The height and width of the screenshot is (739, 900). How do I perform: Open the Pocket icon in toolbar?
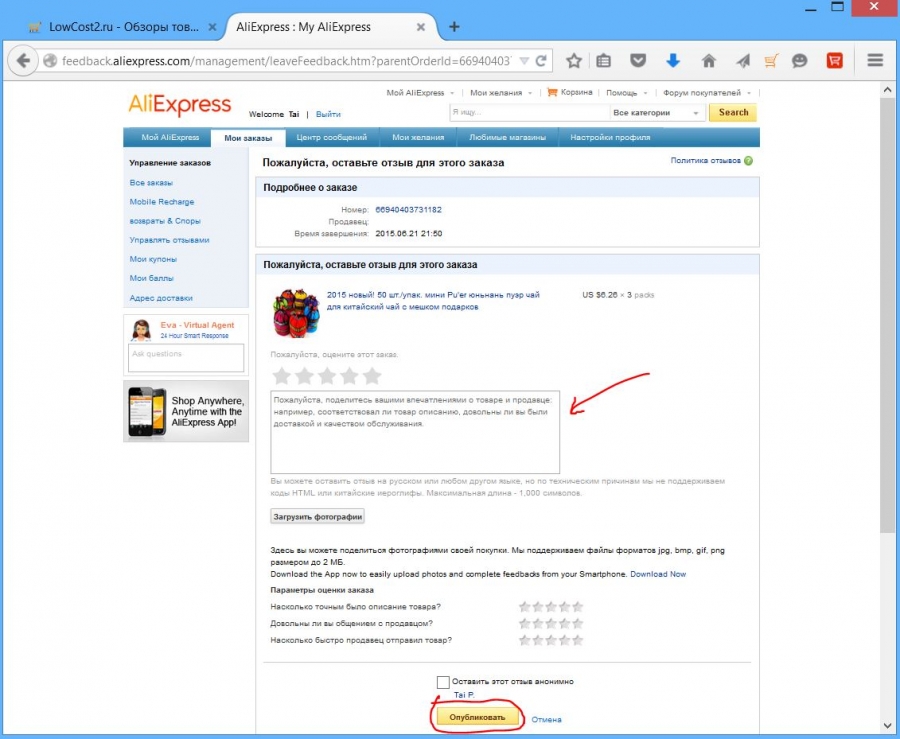(638, 60)
